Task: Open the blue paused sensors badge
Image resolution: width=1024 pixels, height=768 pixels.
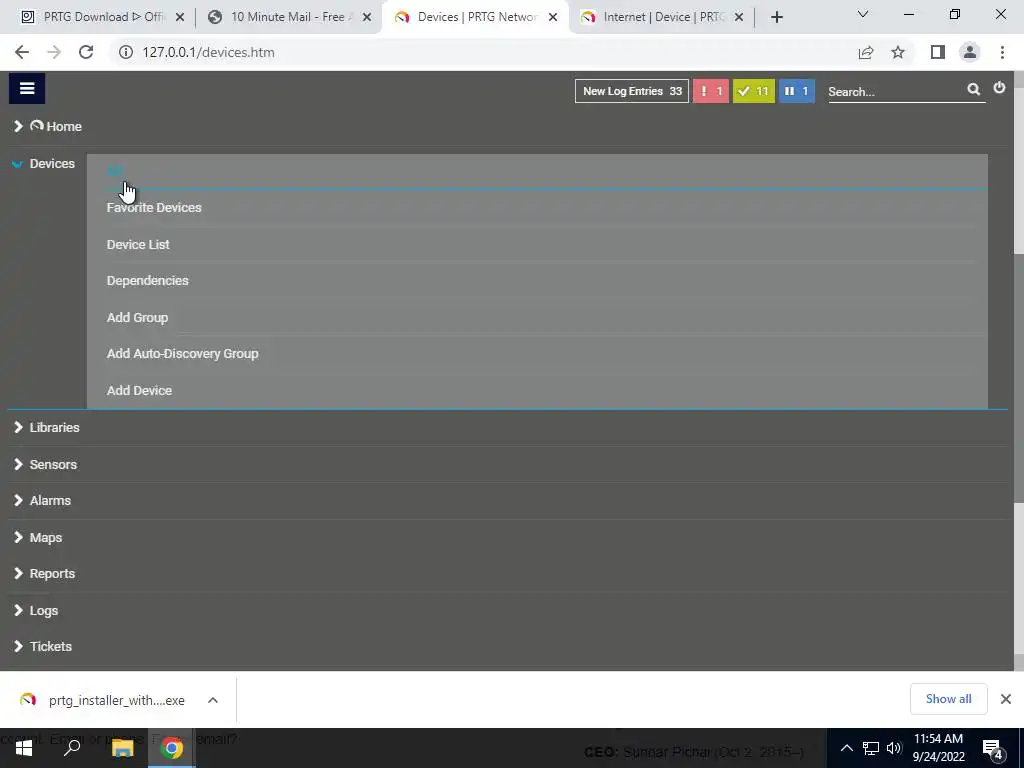Action: (796, 91)
